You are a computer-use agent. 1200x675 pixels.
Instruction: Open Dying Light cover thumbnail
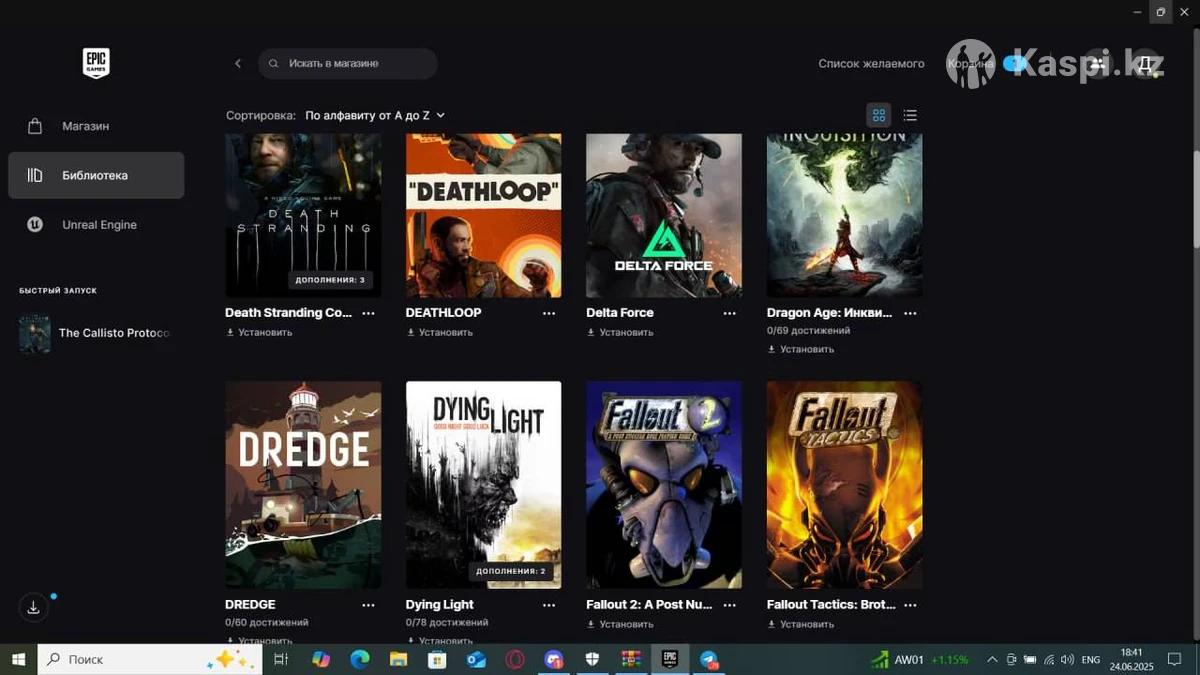(x=484, y=485)
